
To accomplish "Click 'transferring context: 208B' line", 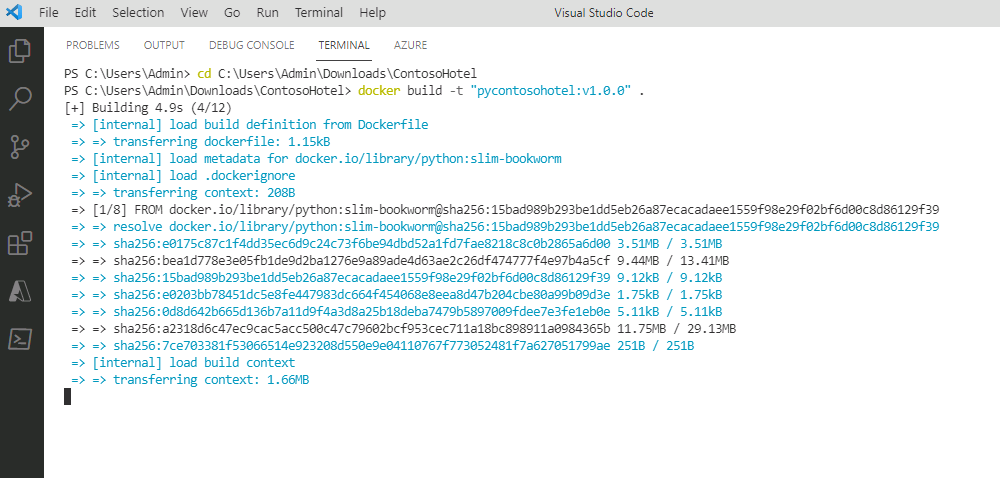I will tap(183, 192).
